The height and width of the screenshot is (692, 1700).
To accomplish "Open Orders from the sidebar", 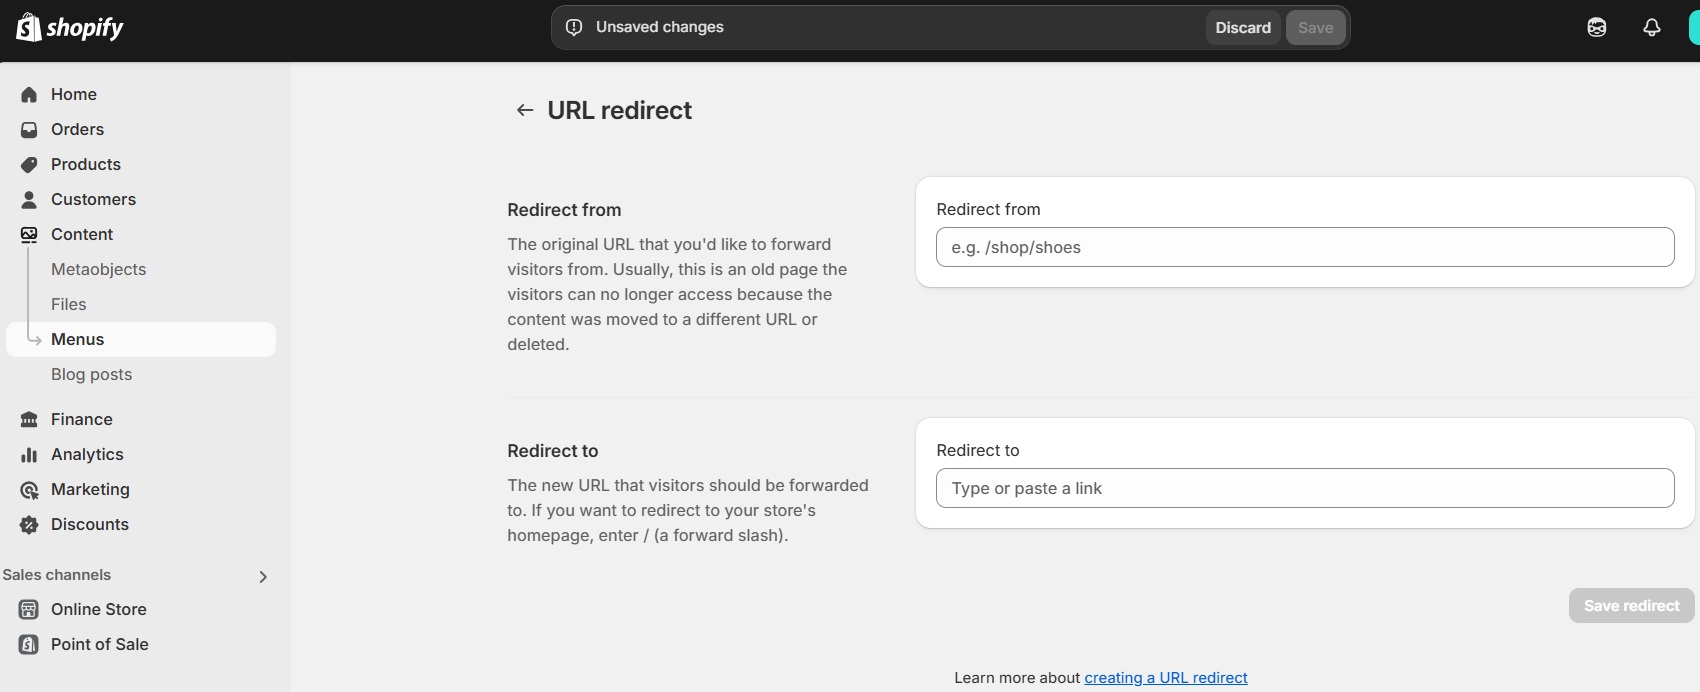I will [77, 129].
